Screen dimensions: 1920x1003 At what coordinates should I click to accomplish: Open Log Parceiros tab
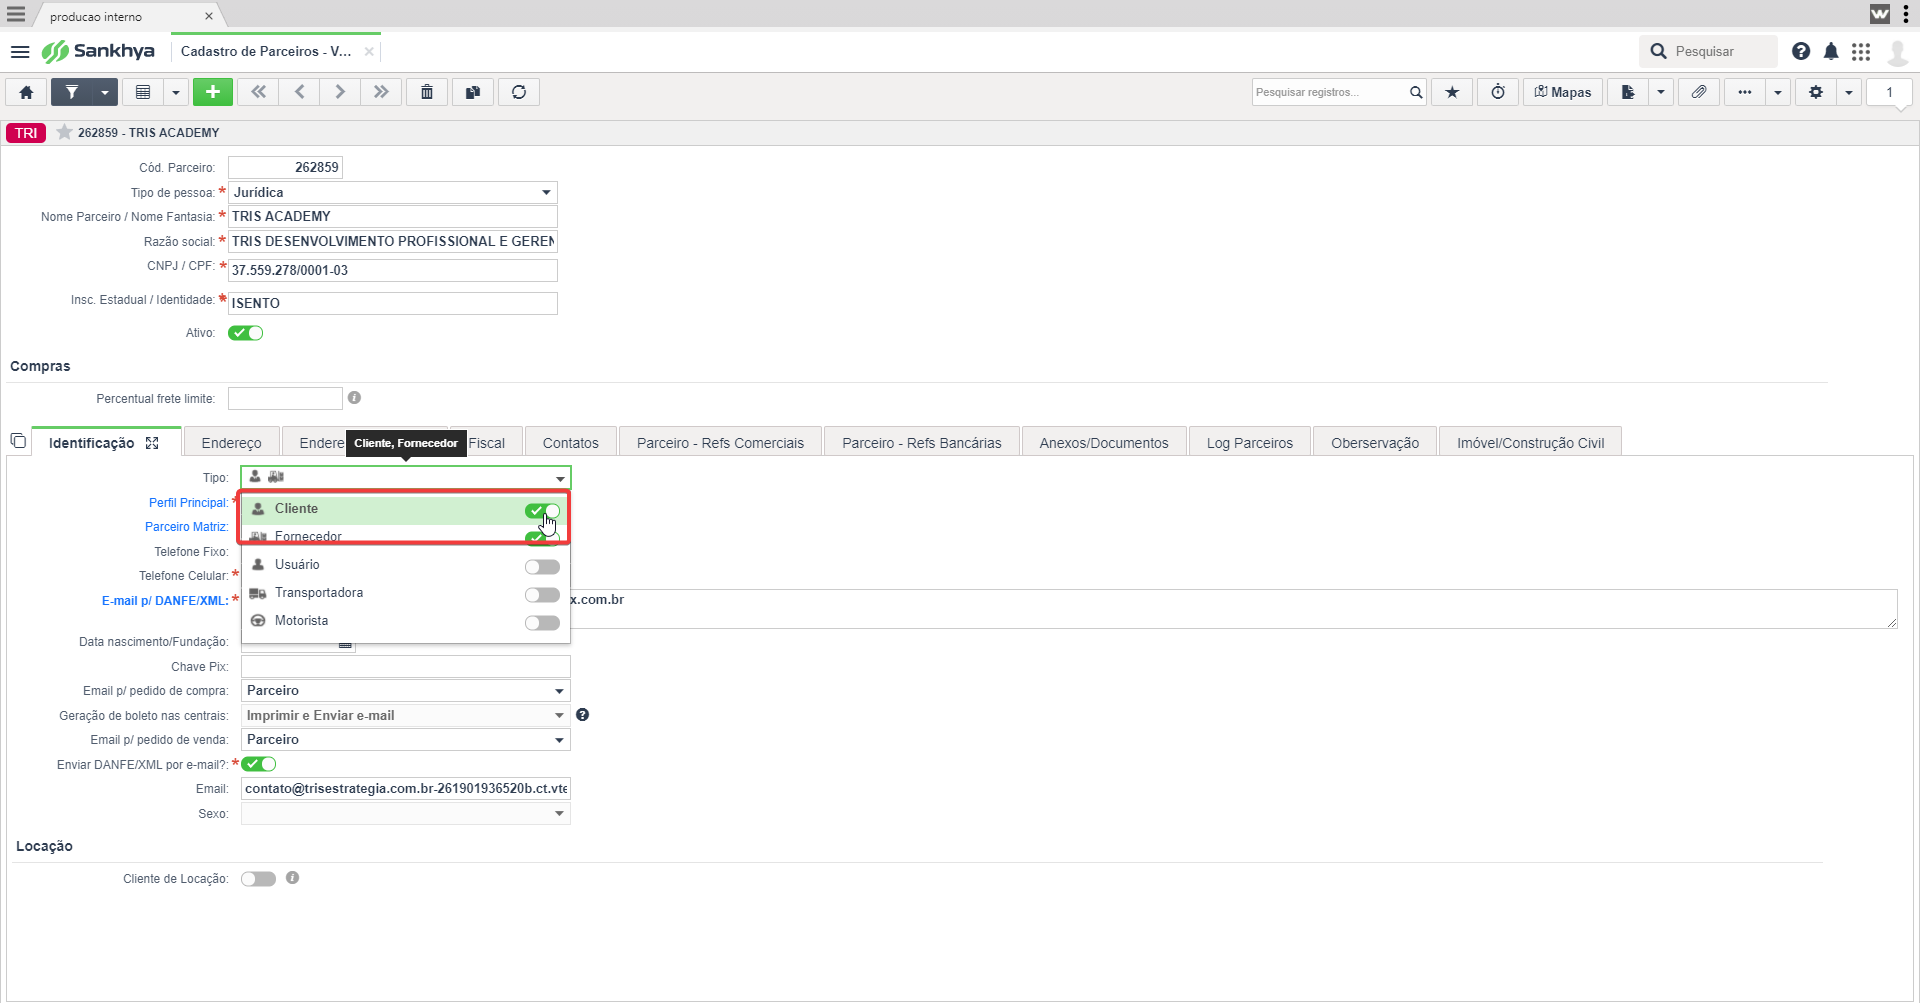tap(1250, 443)
